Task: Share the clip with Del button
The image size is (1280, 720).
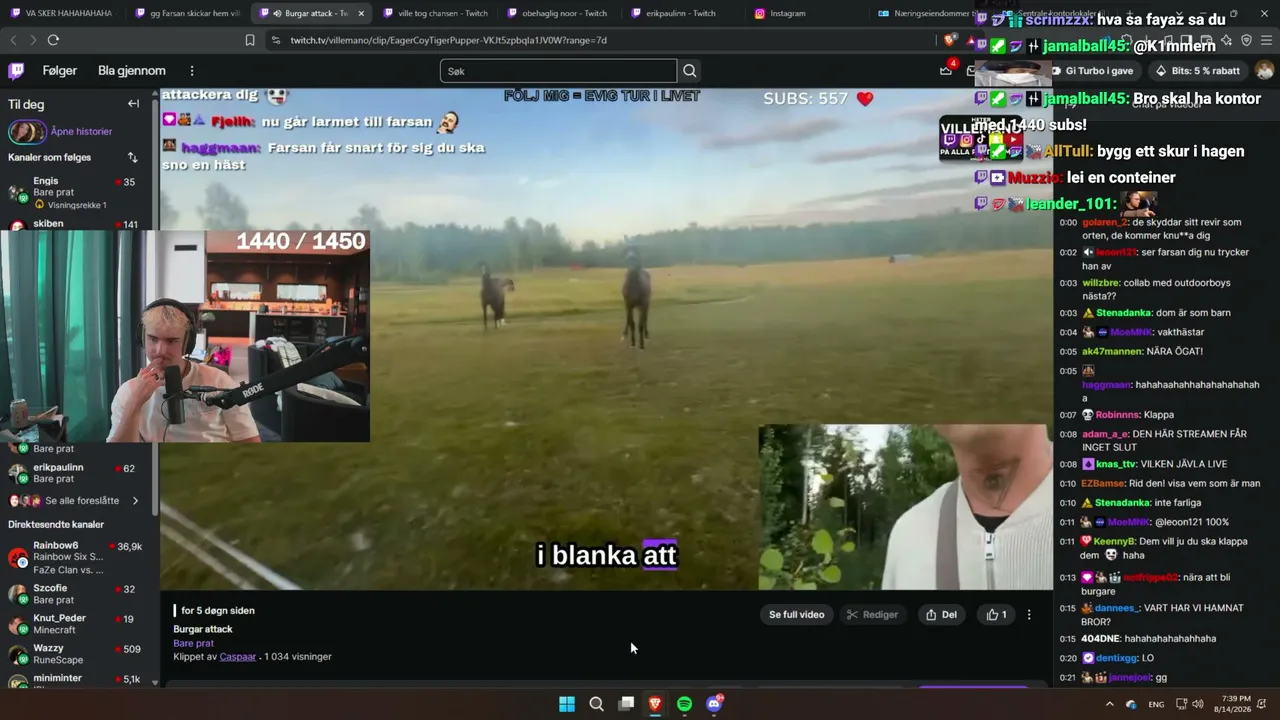Action: pos(941,615)
